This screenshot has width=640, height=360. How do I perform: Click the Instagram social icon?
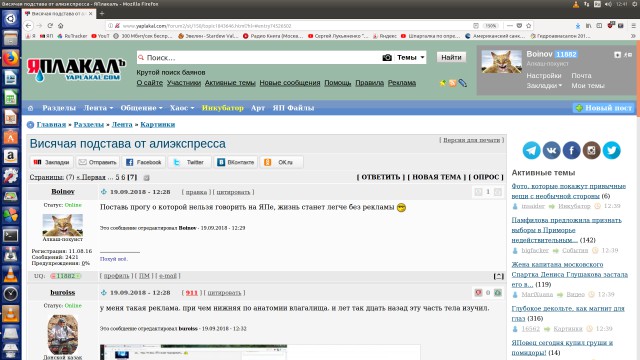pyautogui.click(x=591, y=150)
